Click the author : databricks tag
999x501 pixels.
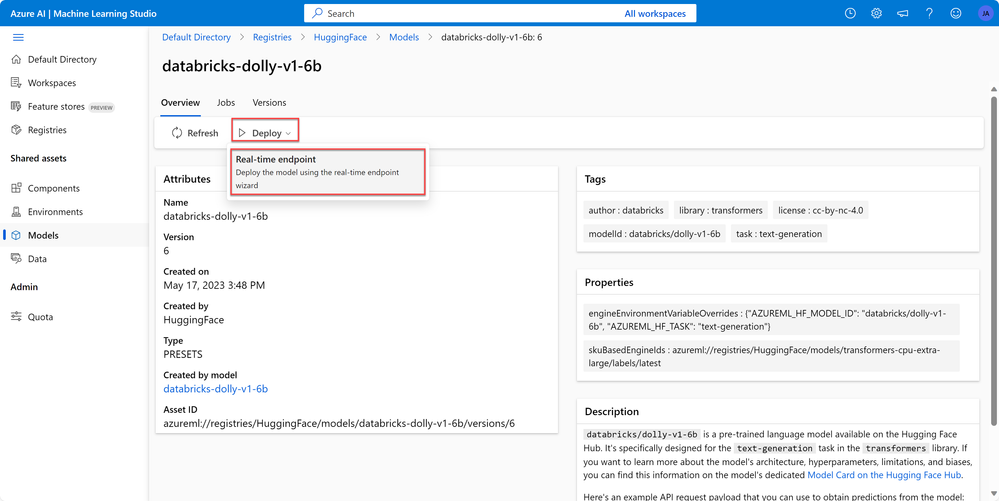click(x=626, y=210)
